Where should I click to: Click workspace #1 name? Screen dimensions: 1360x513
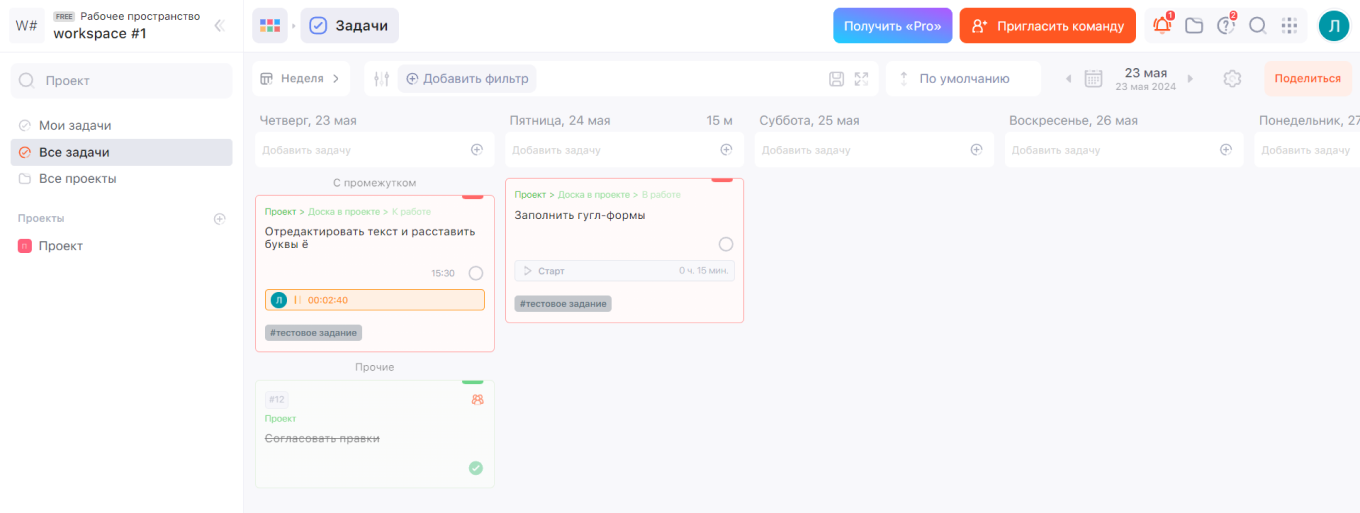(x=100, y=34)
